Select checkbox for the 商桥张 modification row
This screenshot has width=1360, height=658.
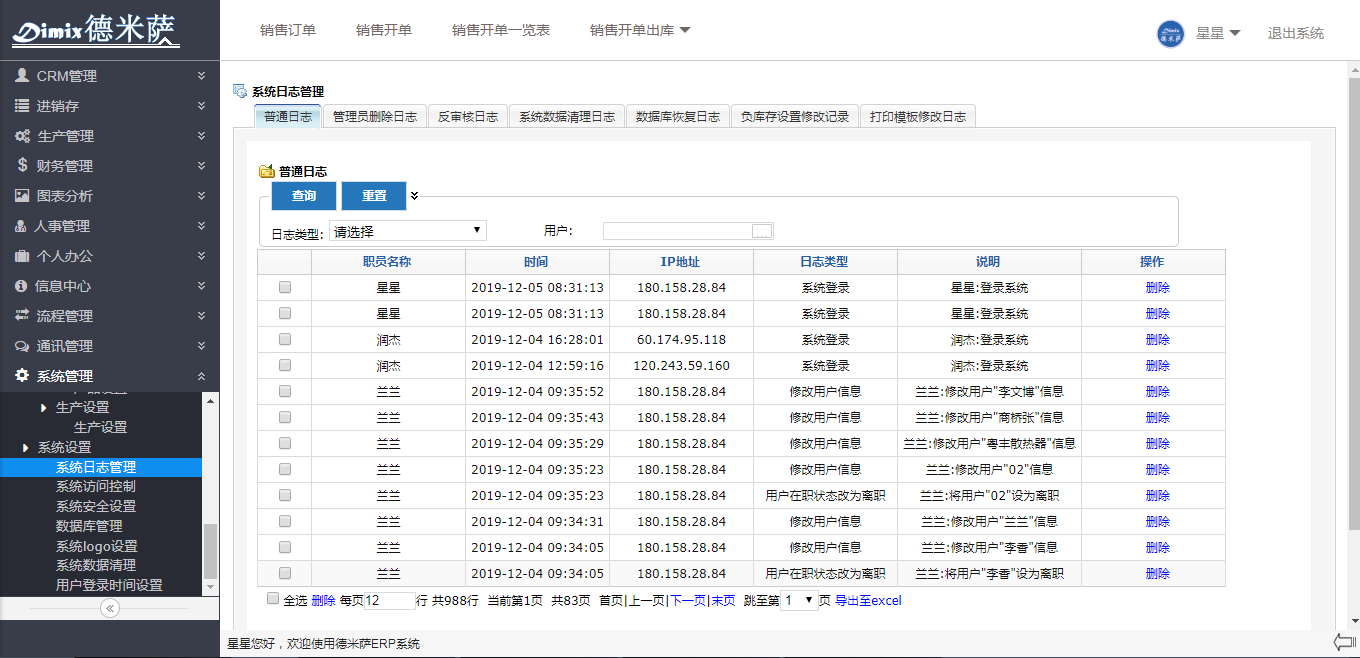click(285, 417)
